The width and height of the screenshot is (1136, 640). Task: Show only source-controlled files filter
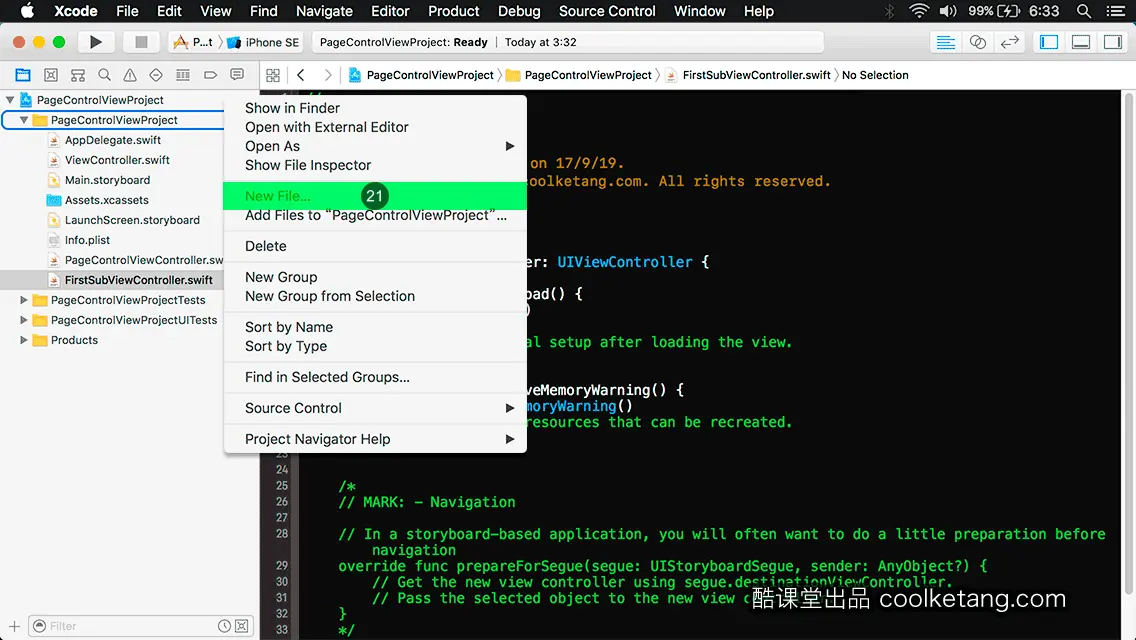(242, 626)
